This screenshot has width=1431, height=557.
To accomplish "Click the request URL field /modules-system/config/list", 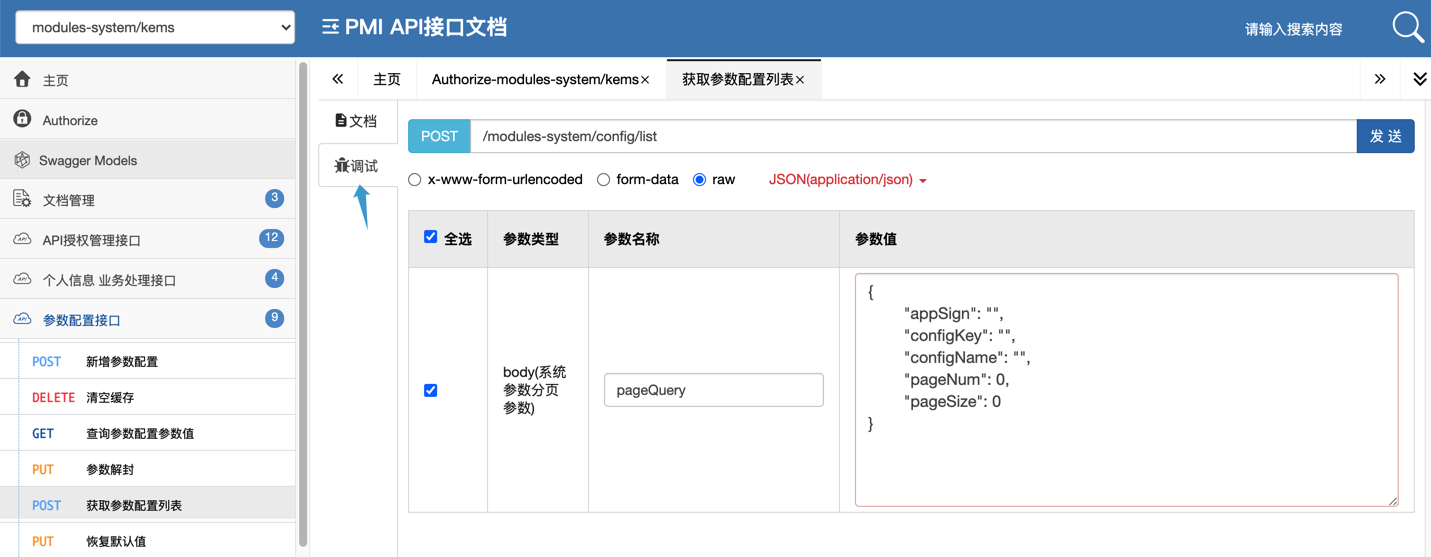I will (913, 136).
